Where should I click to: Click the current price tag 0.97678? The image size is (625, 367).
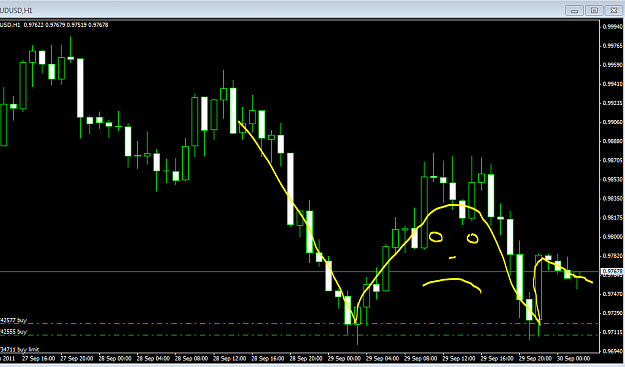point(613,271)
